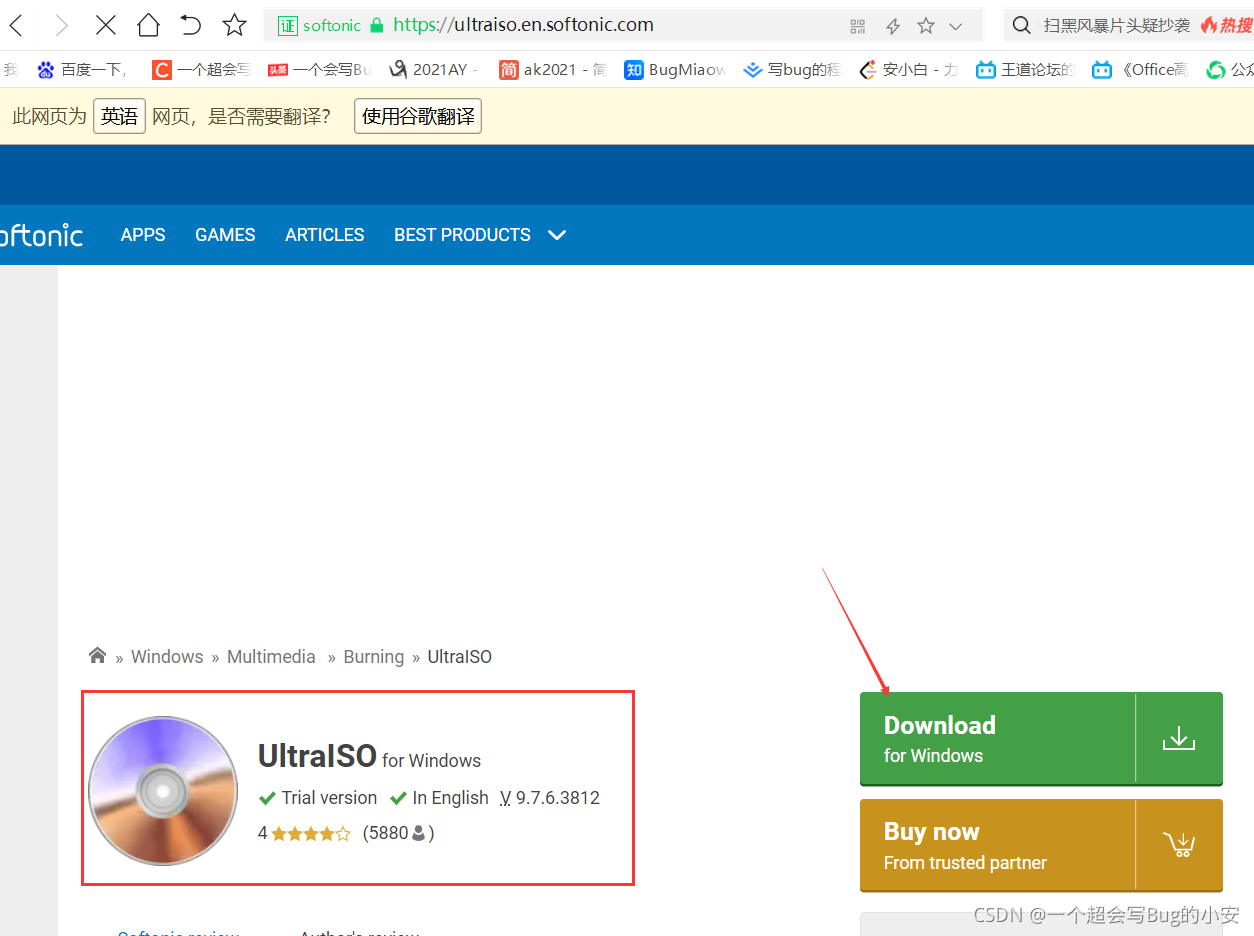
Task: Click the search box showing 扫黑风暴片头疑抄袭
Action: [1116, 25]
